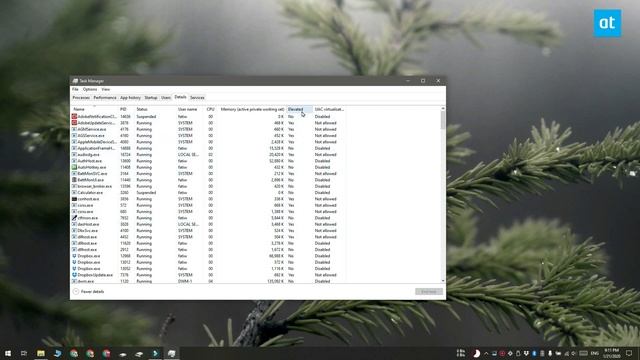Click the taskbar clock and date
The height and width of the screenshot is (360, 640).
611,353
